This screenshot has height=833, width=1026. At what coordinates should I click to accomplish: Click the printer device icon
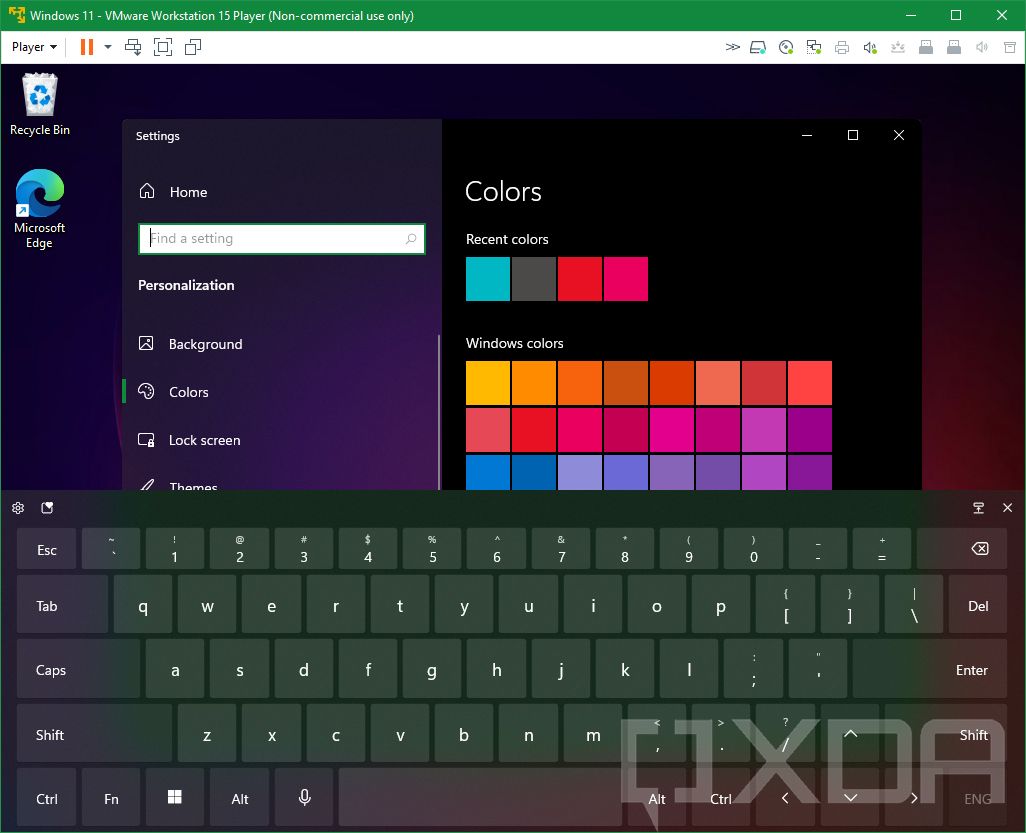pos(842,47)
